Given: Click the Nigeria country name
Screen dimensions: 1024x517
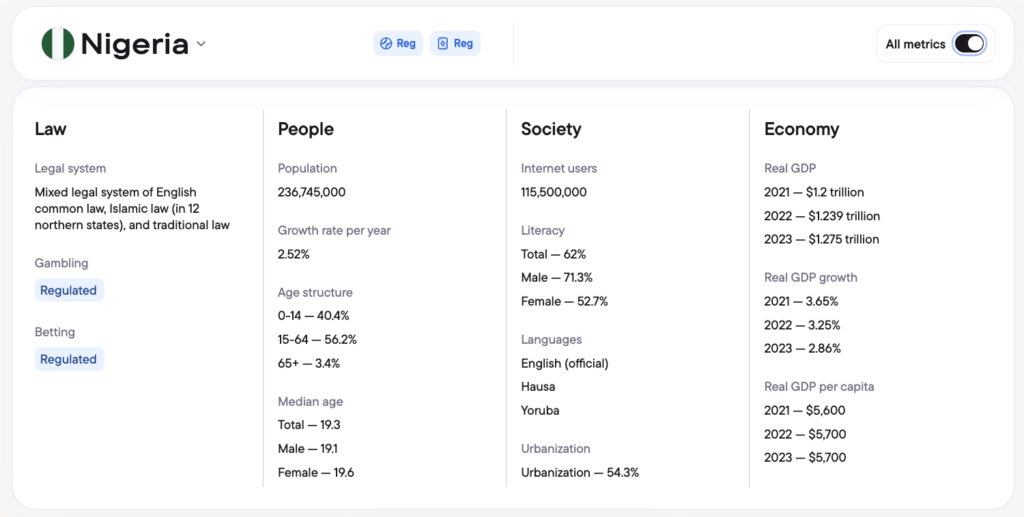Looking at the screenshot, I should click(x=134, y=44).
